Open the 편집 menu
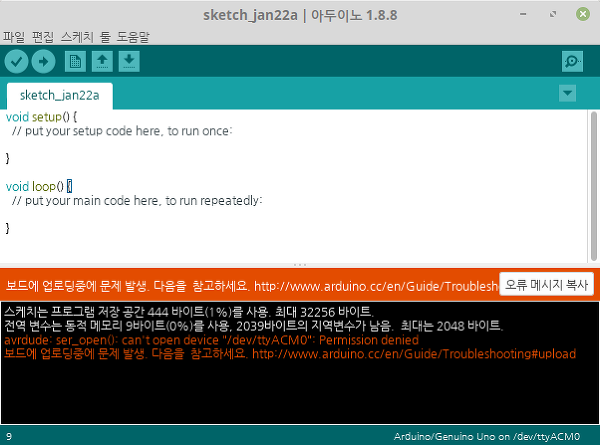Viewport: 600px width, 445px height. click(42, 37)
